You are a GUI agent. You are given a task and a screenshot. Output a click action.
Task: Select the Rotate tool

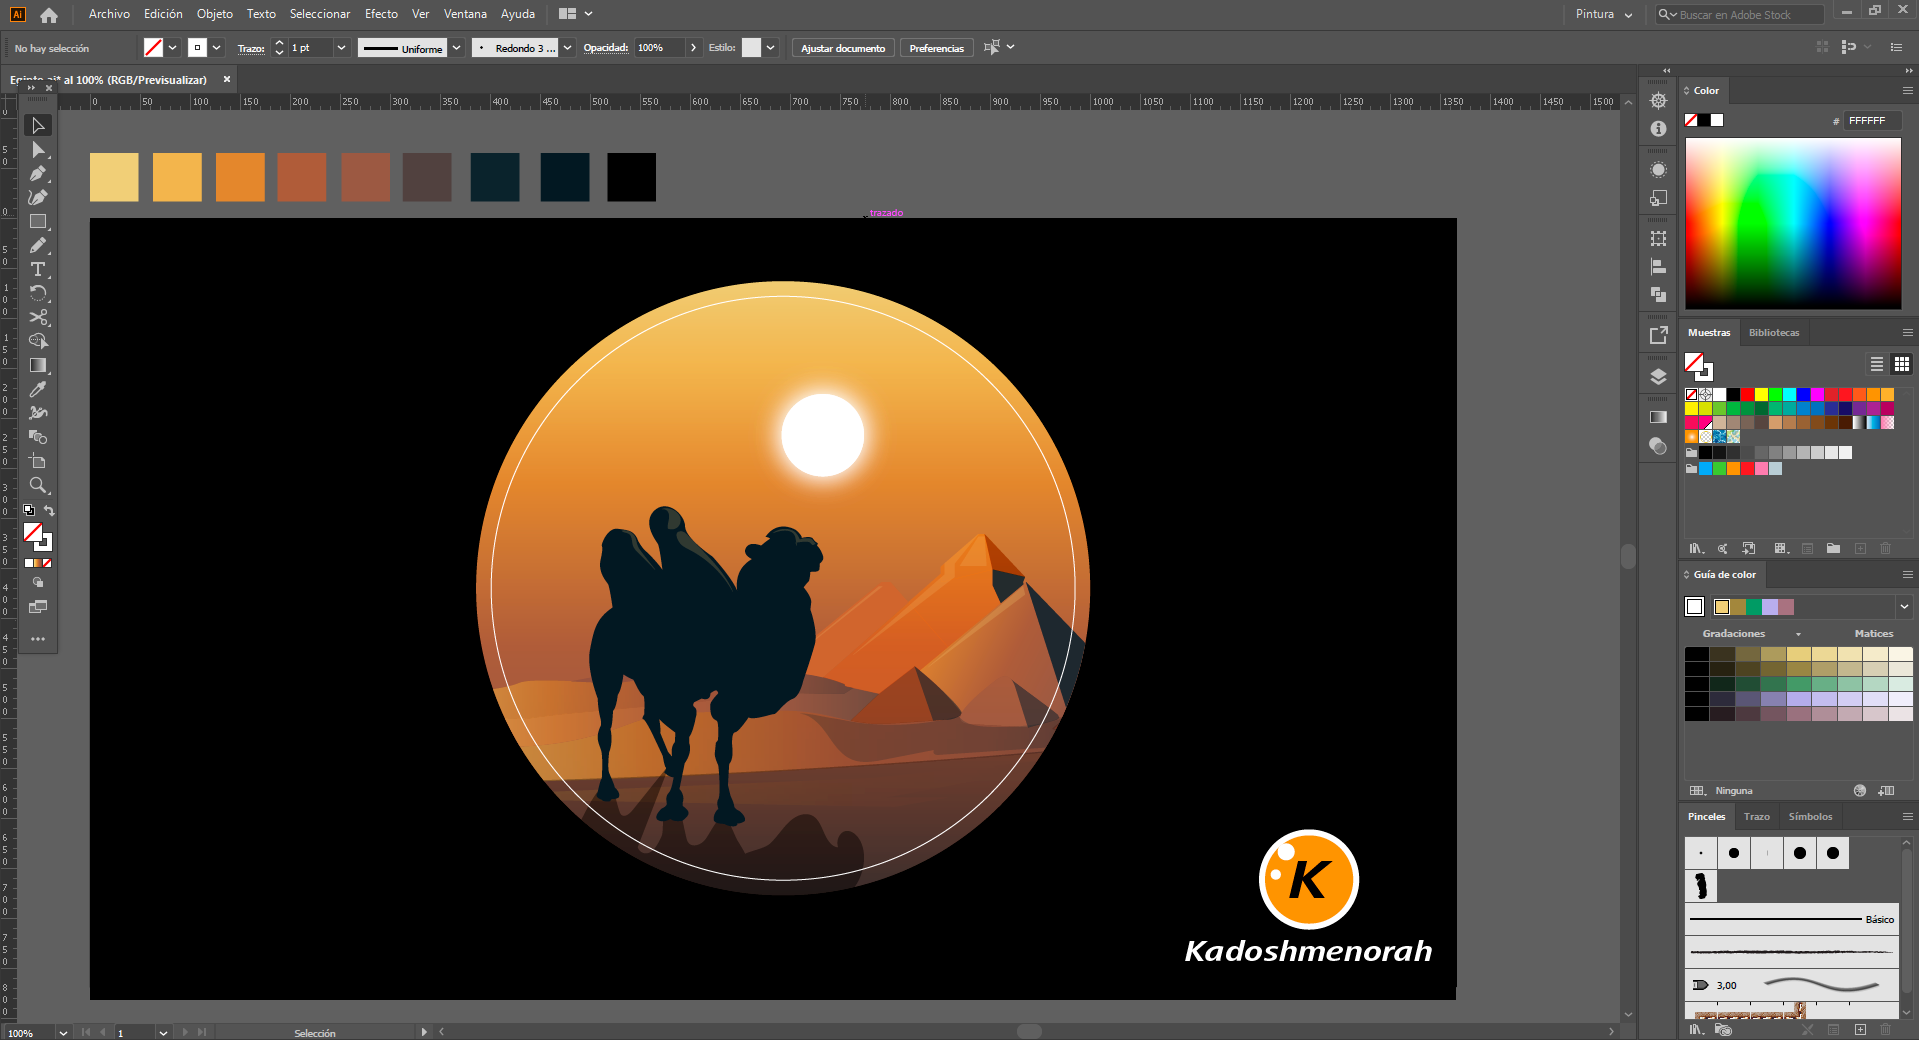[38, 293]
